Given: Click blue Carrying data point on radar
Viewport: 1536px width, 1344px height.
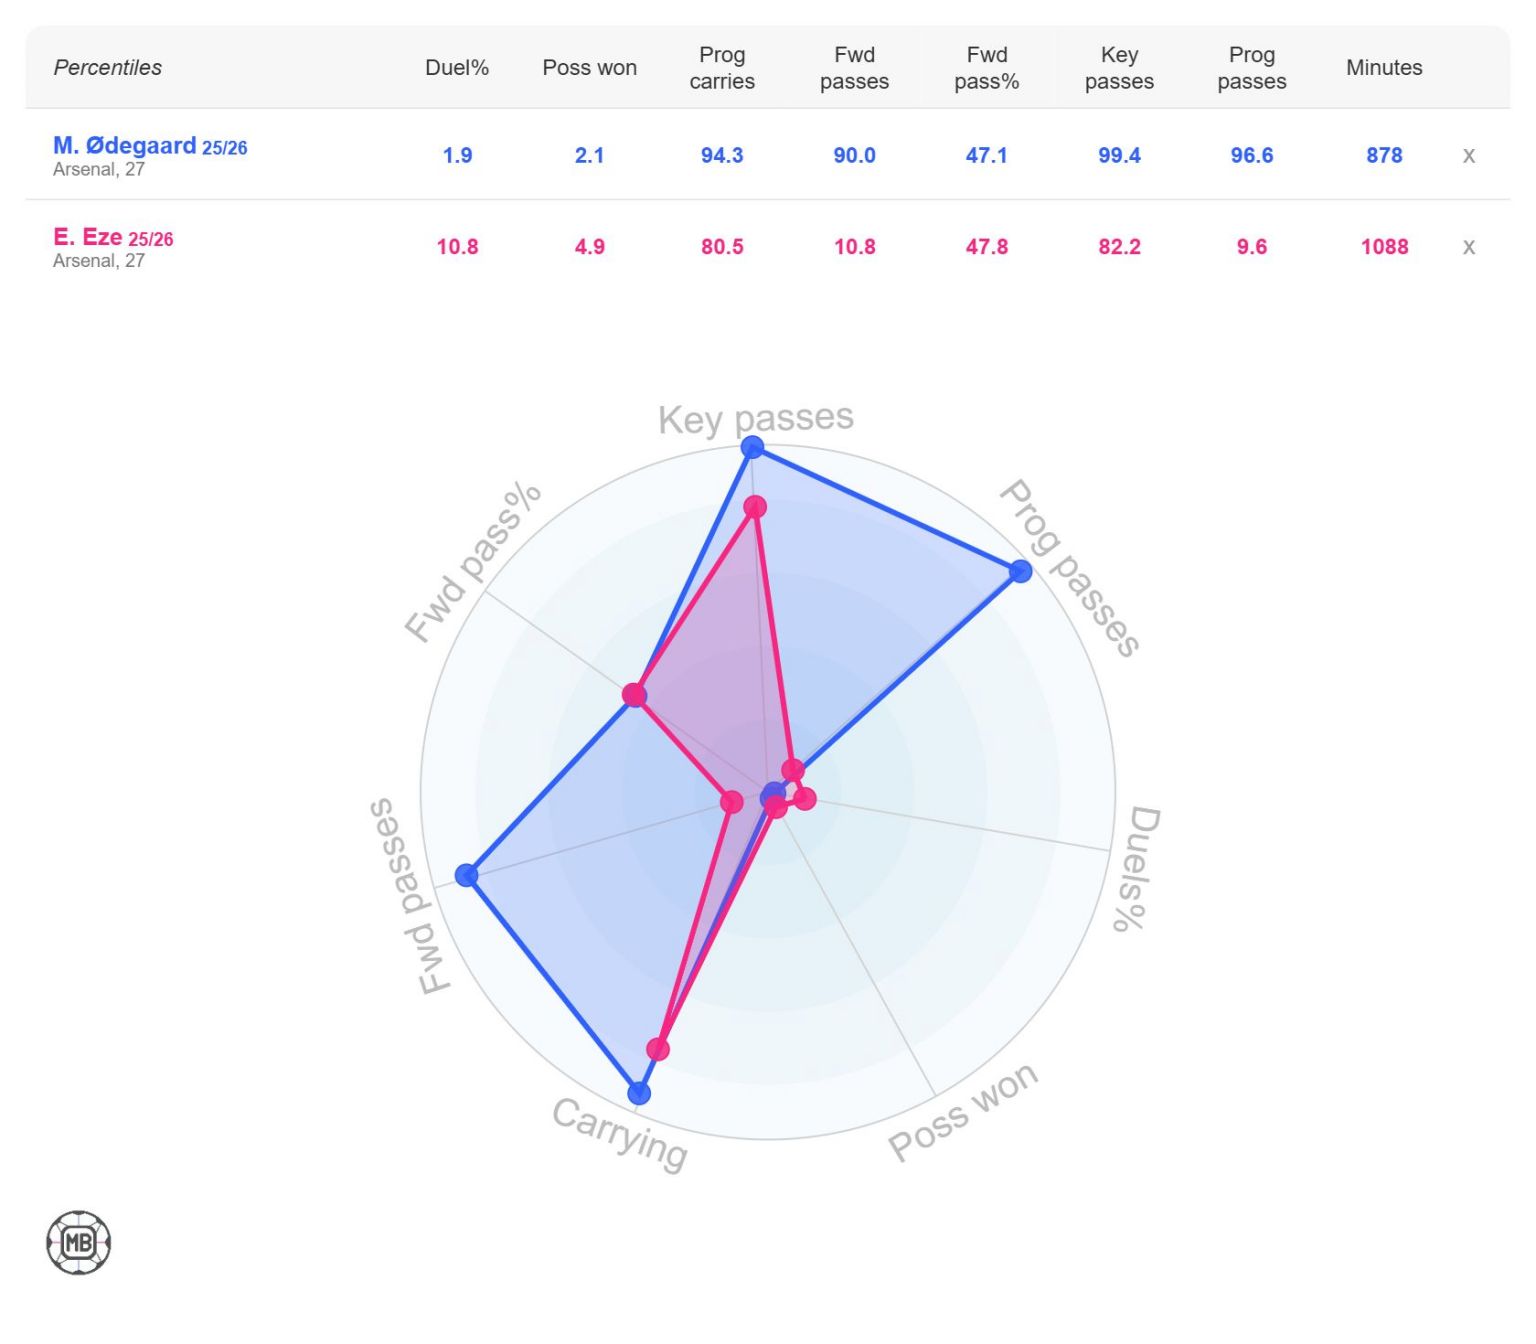Looking at the screenshot, I should pos(640,1093).
